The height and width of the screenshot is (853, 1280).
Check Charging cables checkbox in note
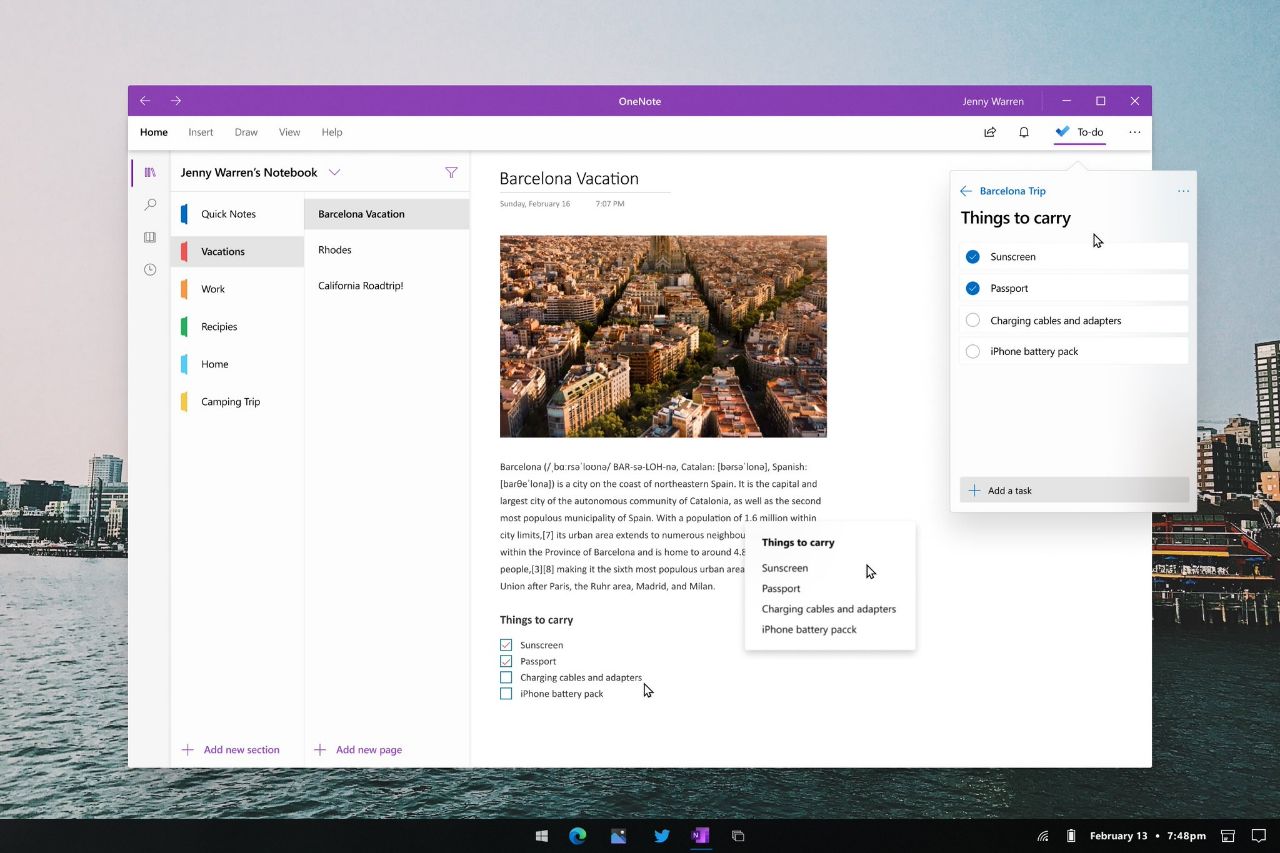pyautogui.click(x=506, y=677)
